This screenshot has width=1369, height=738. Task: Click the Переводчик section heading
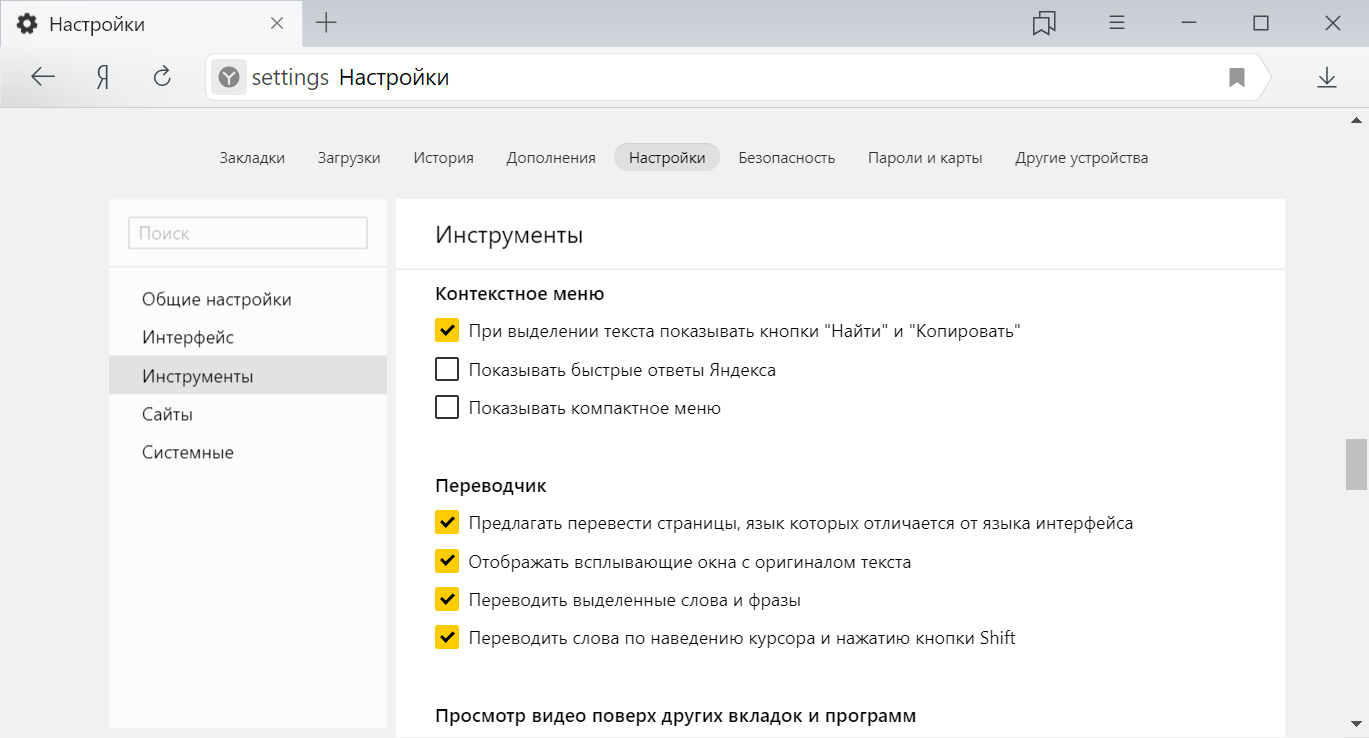coord(491,486)
